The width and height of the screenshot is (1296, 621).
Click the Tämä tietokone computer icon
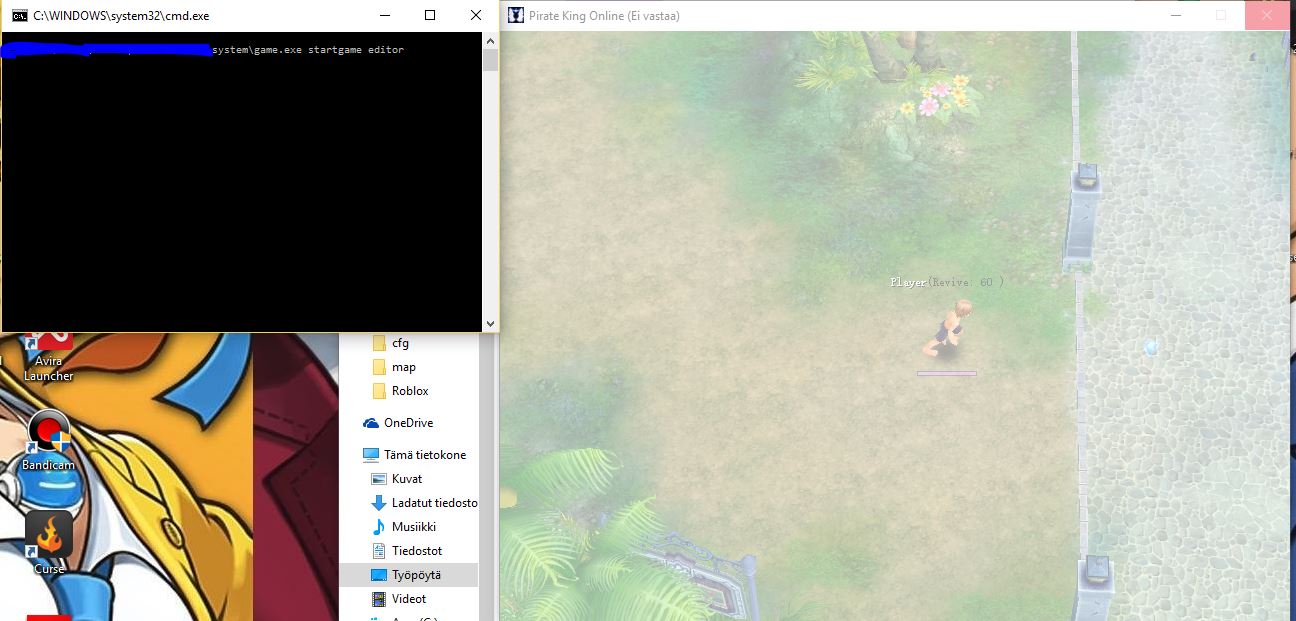coord(371,455)
